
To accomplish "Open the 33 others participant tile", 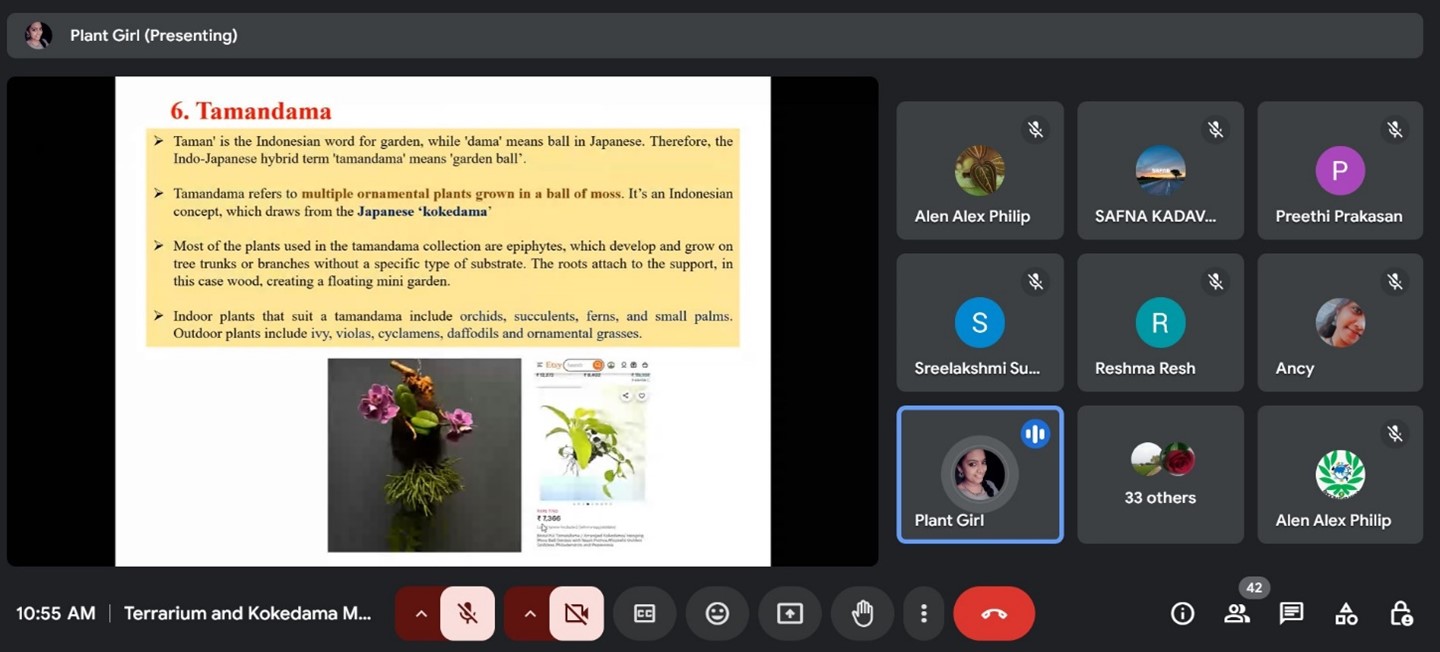I will coord(1160,475).
